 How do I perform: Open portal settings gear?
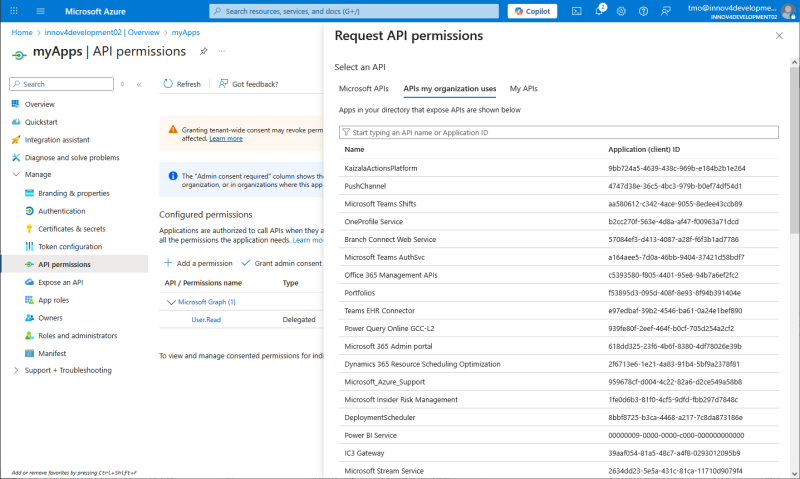(x=622, y=11)
